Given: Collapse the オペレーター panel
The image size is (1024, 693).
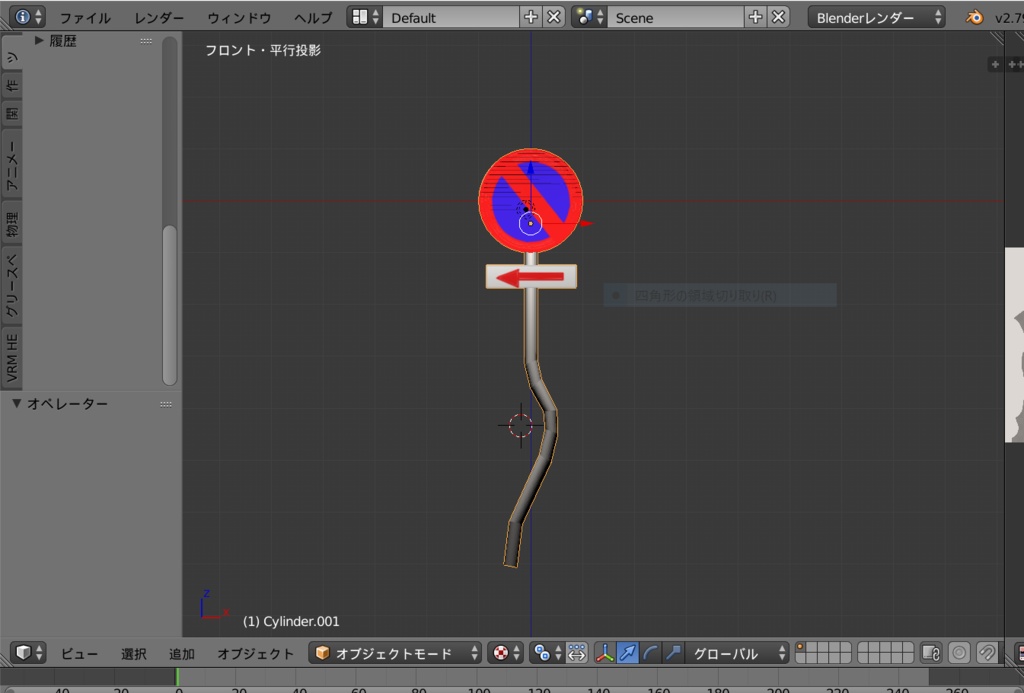Looking at the screenshot, I should click(x=16, y=404).
